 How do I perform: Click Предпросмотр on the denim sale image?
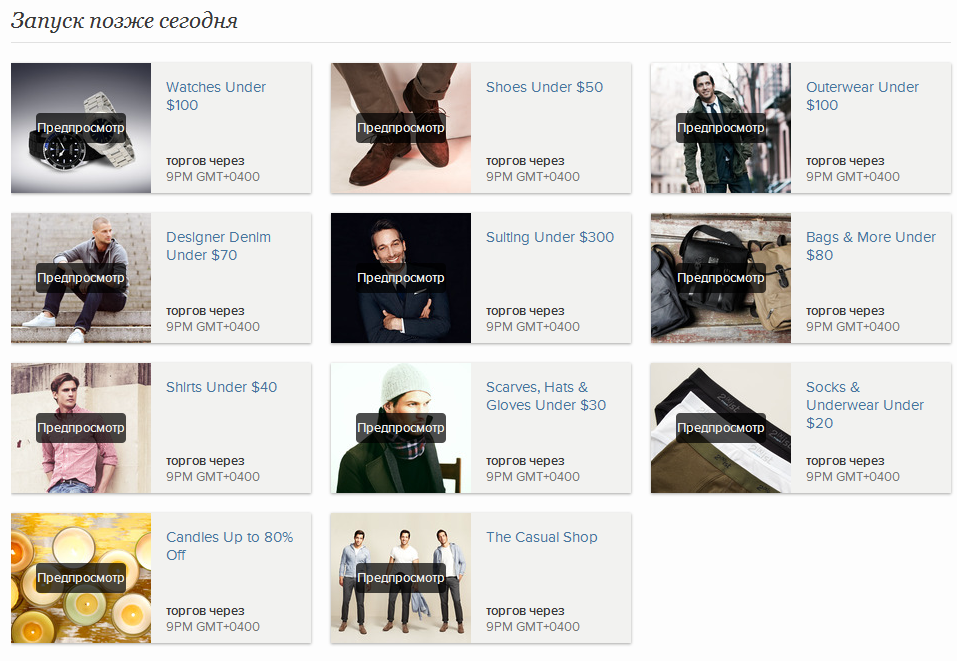81,278
